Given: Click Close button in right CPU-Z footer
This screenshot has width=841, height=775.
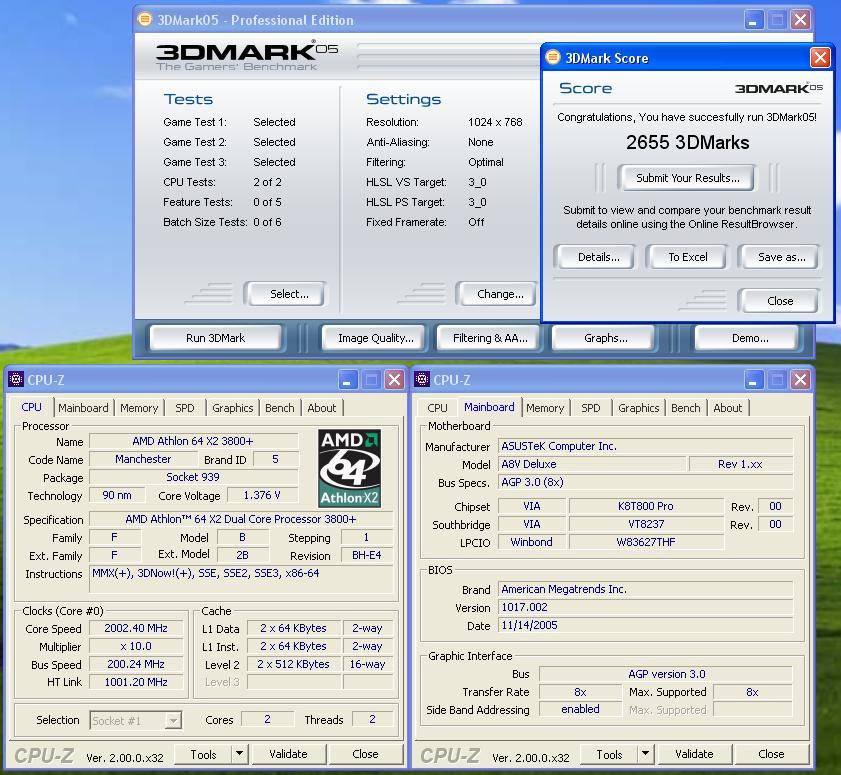Looking at the screenshot, I should (x=771, y=754).
